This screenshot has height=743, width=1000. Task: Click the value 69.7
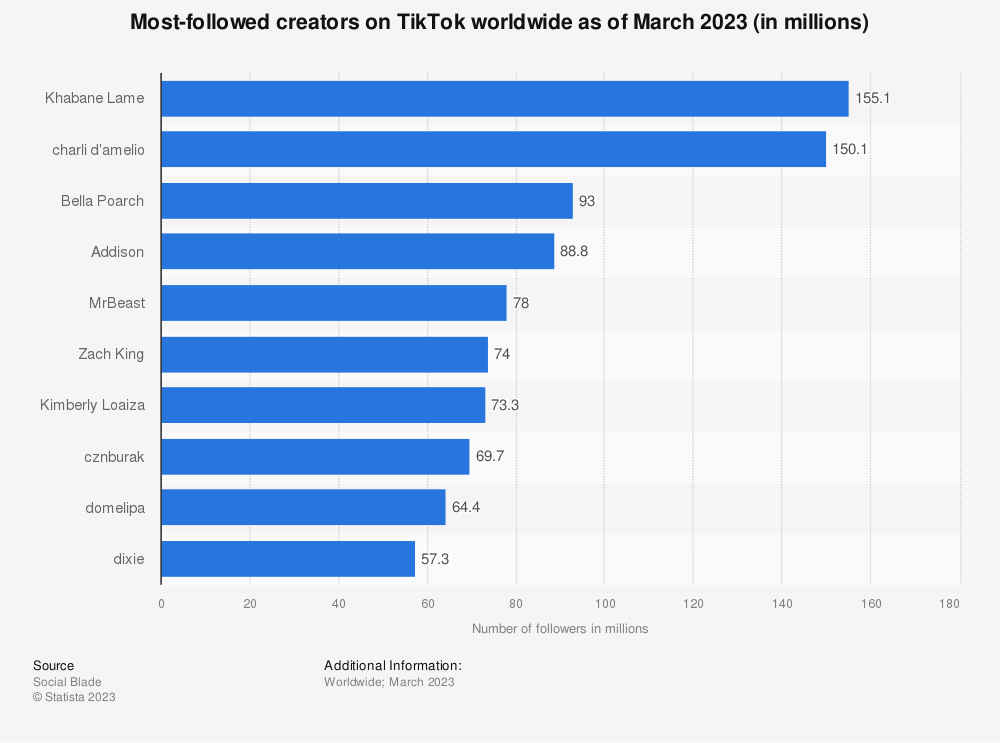tap(490, 456)
